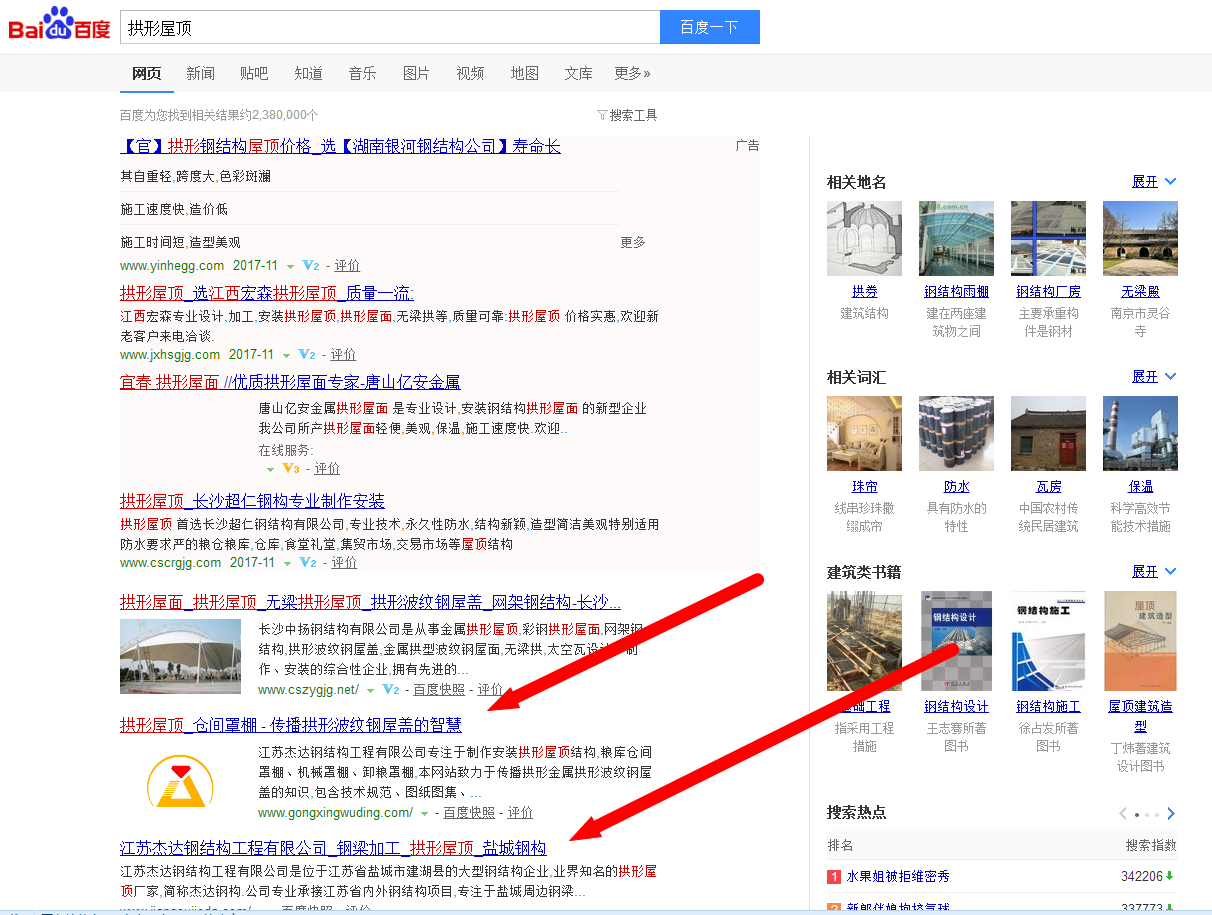1212x915 pixels.
Task: Open 百度快照 for www.gongxingwuding.com result
Action: 469,813
